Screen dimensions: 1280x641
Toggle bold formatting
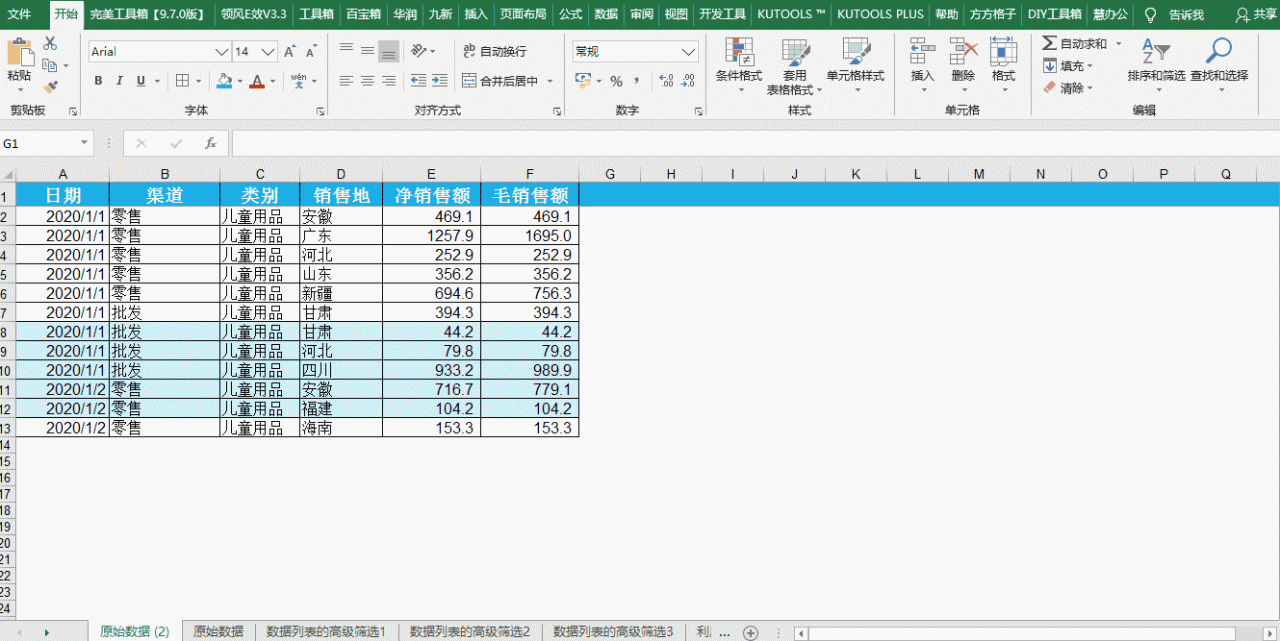tap(98, 81)
